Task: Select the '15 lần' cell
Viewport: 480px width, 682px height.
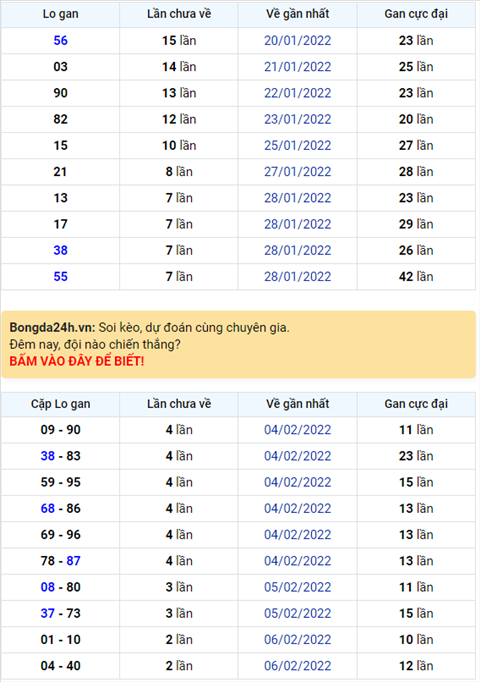Action: point(179,40)
